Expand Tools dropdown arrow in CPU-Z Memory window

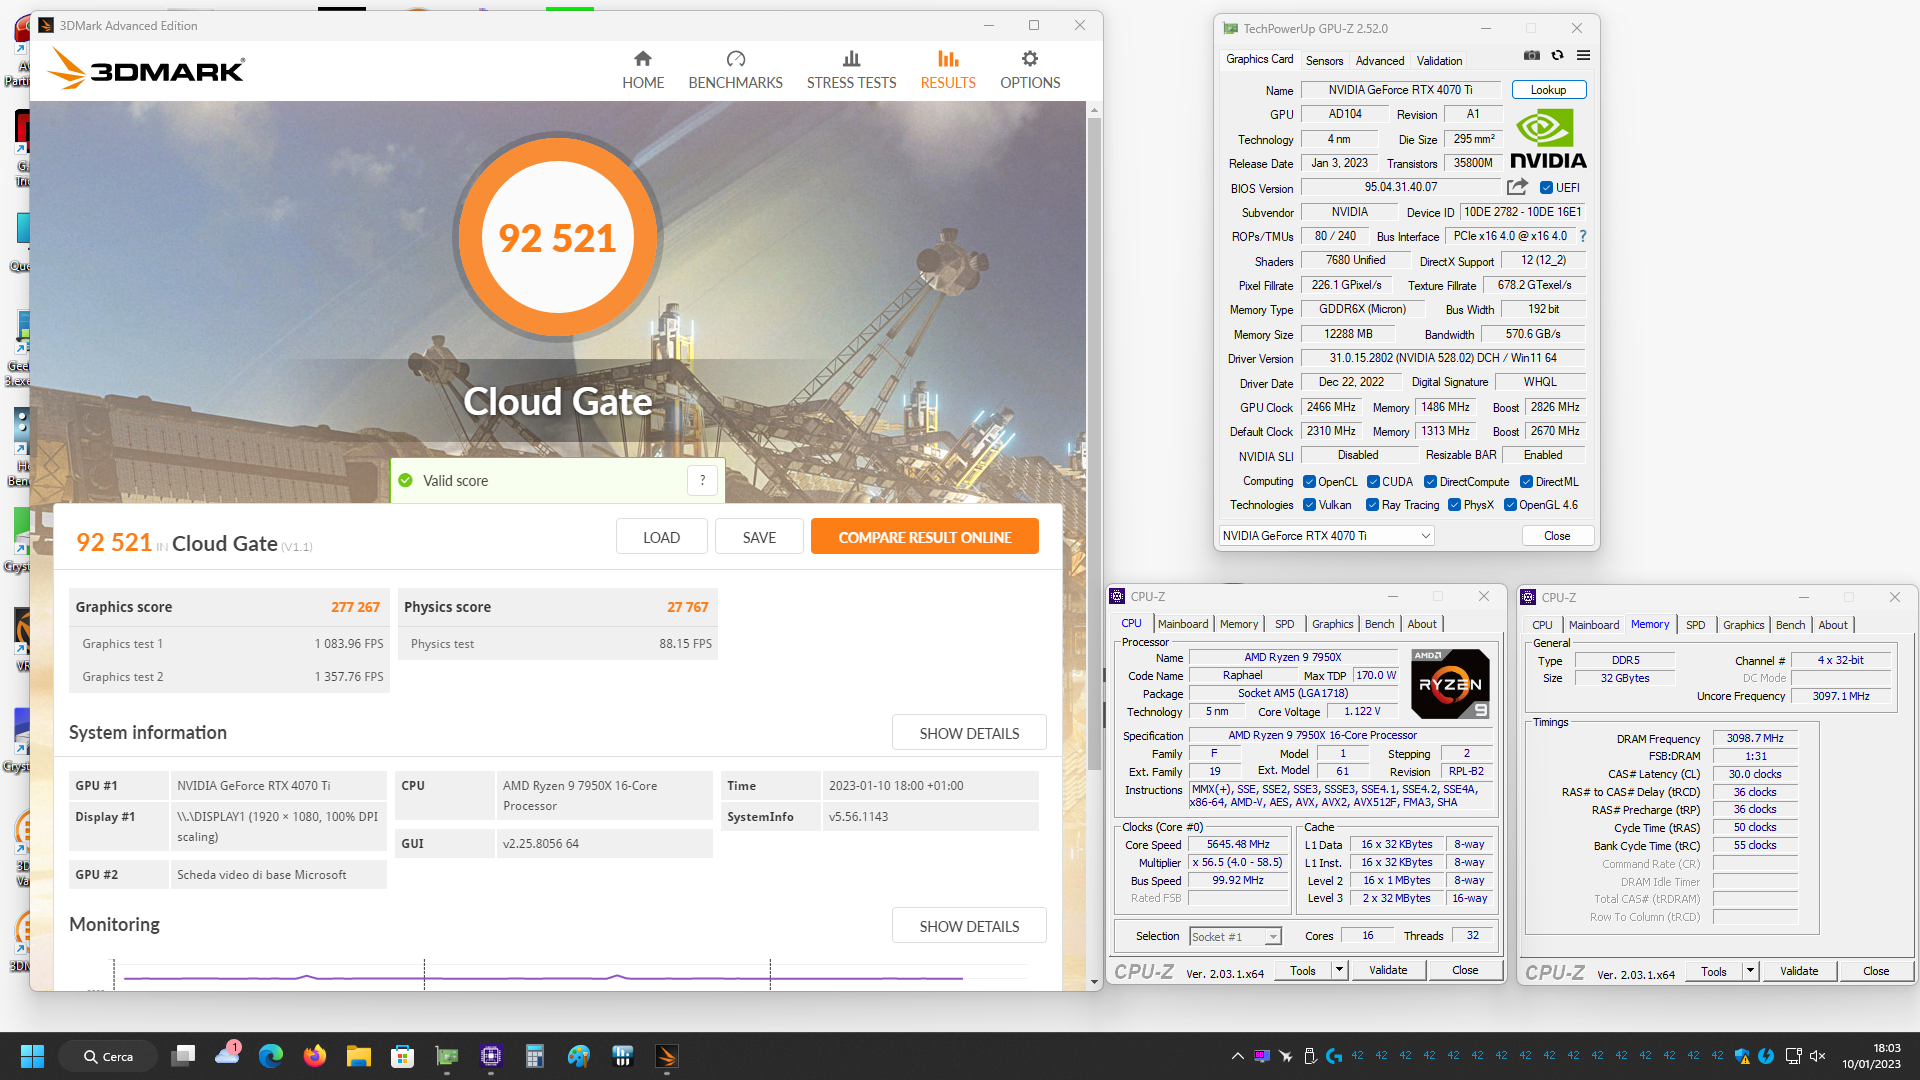click(x=1750, y=971)
